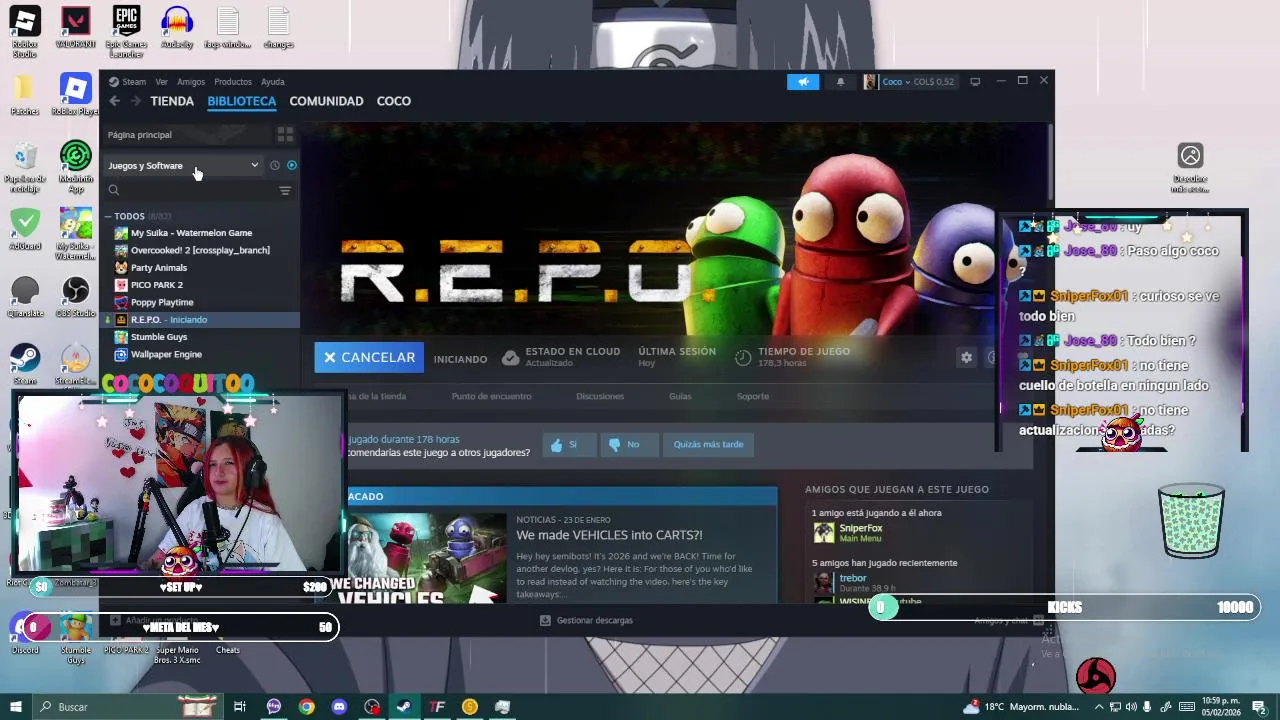The image size is (1280, 720).
Task: Open Audacity desktop icon
Action: [x=177, y=28]
